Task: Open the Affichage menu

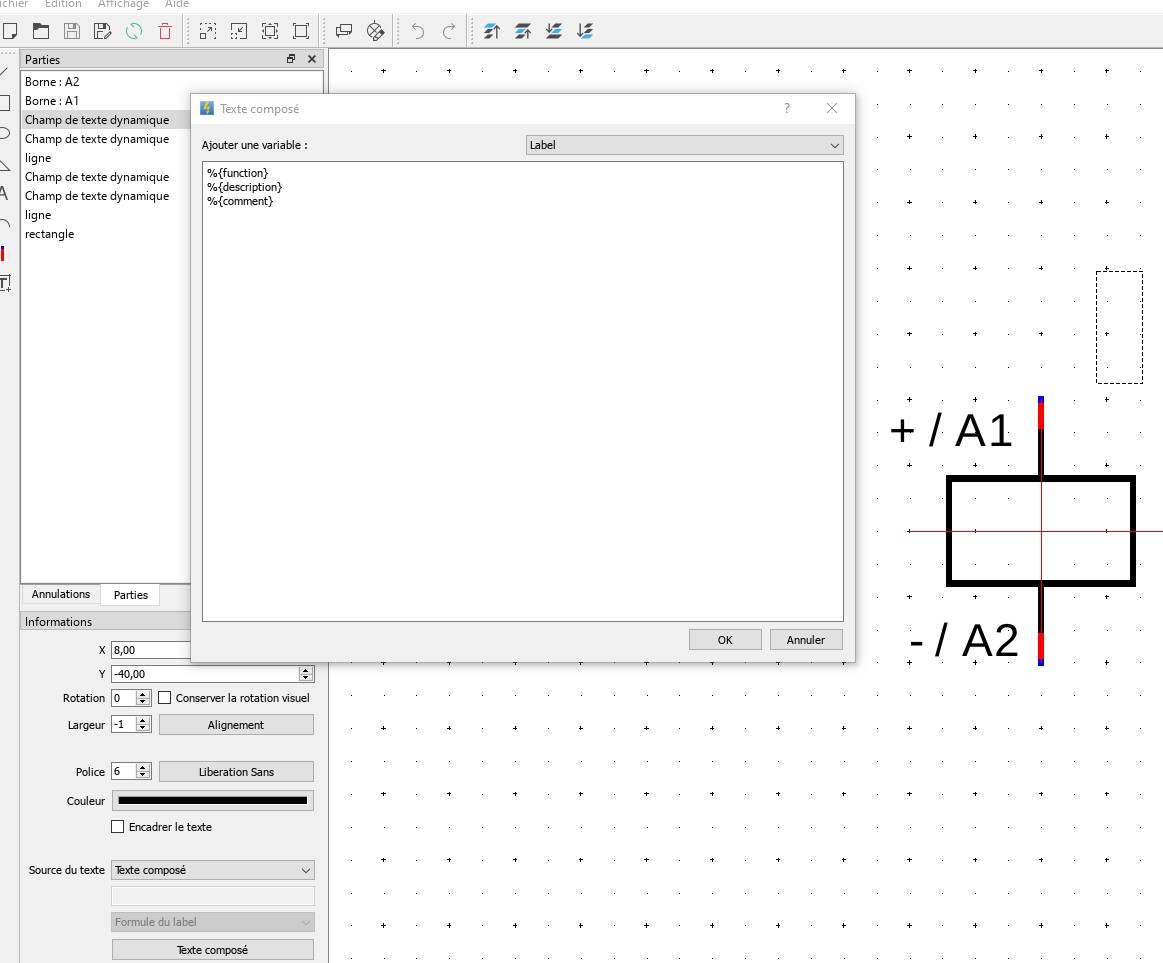Action: (123, 5)
